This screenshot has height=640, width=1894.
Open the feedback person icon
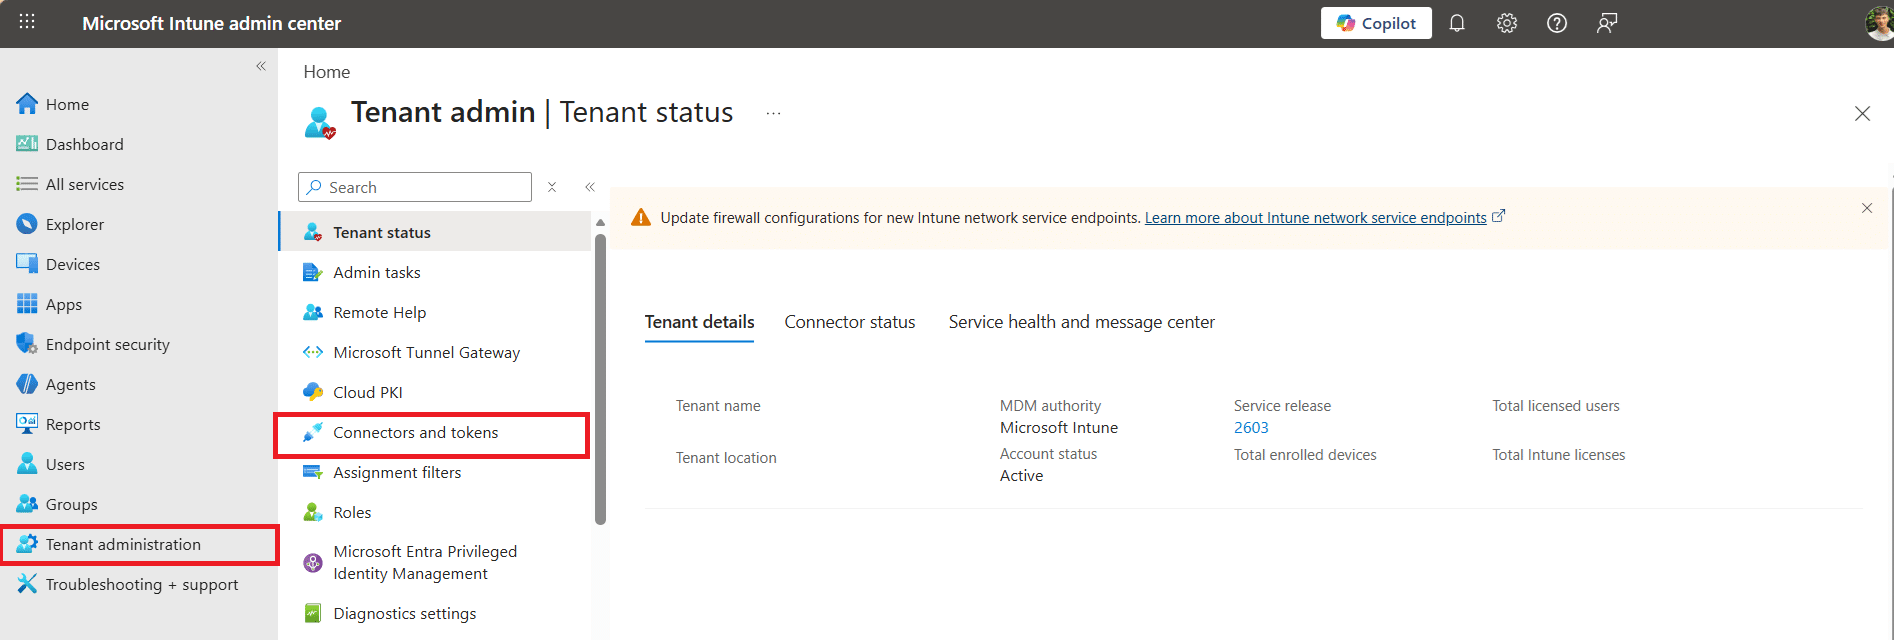point(1607,23)
